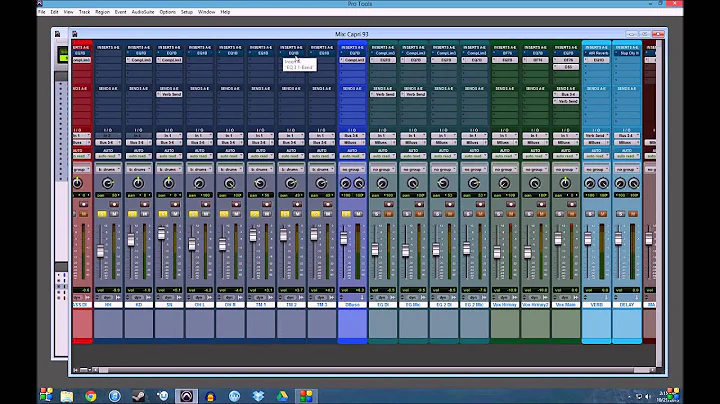
Task: Solo the DELAY track
Action: click(621, 214)
